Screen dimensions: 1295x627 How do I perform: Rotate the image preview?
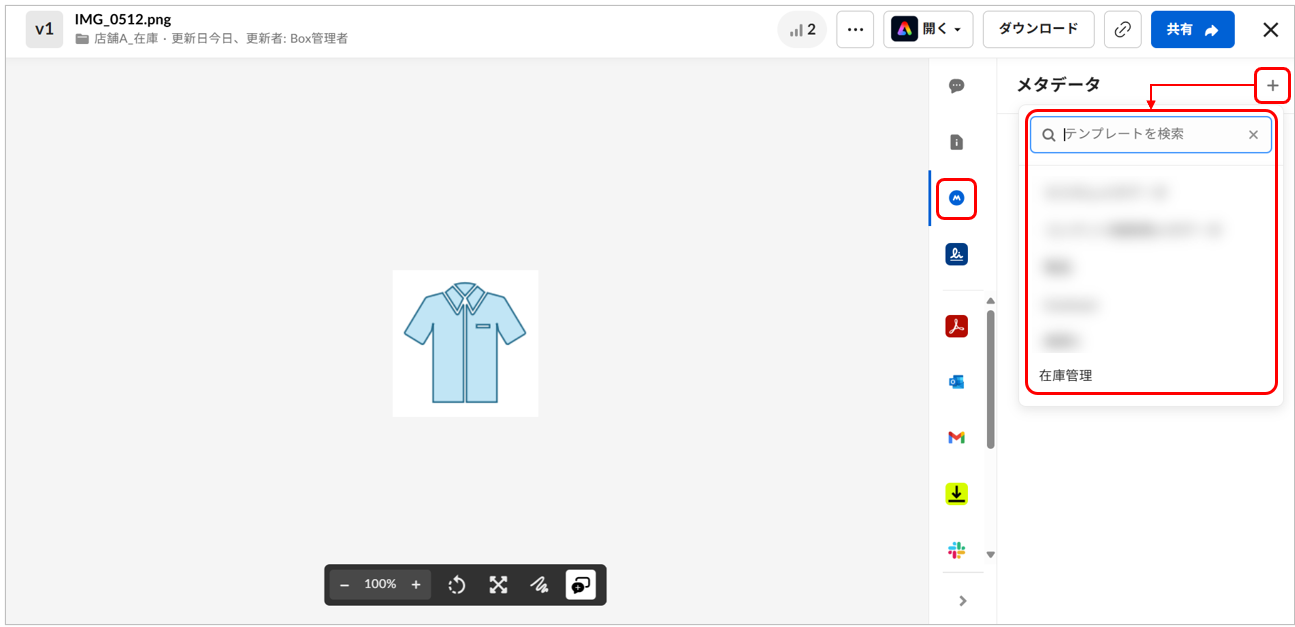[457, 585]
